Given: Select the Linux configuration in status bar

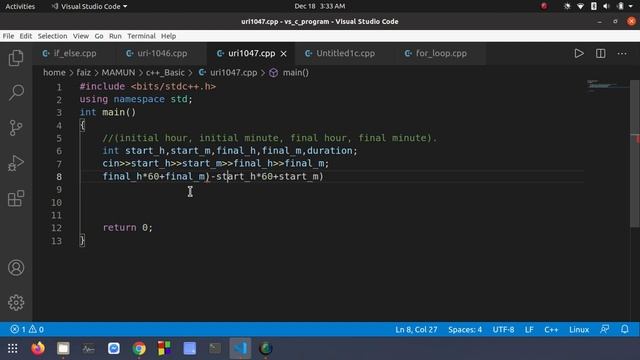Looking at the screenshot, I should click(579, 329).
